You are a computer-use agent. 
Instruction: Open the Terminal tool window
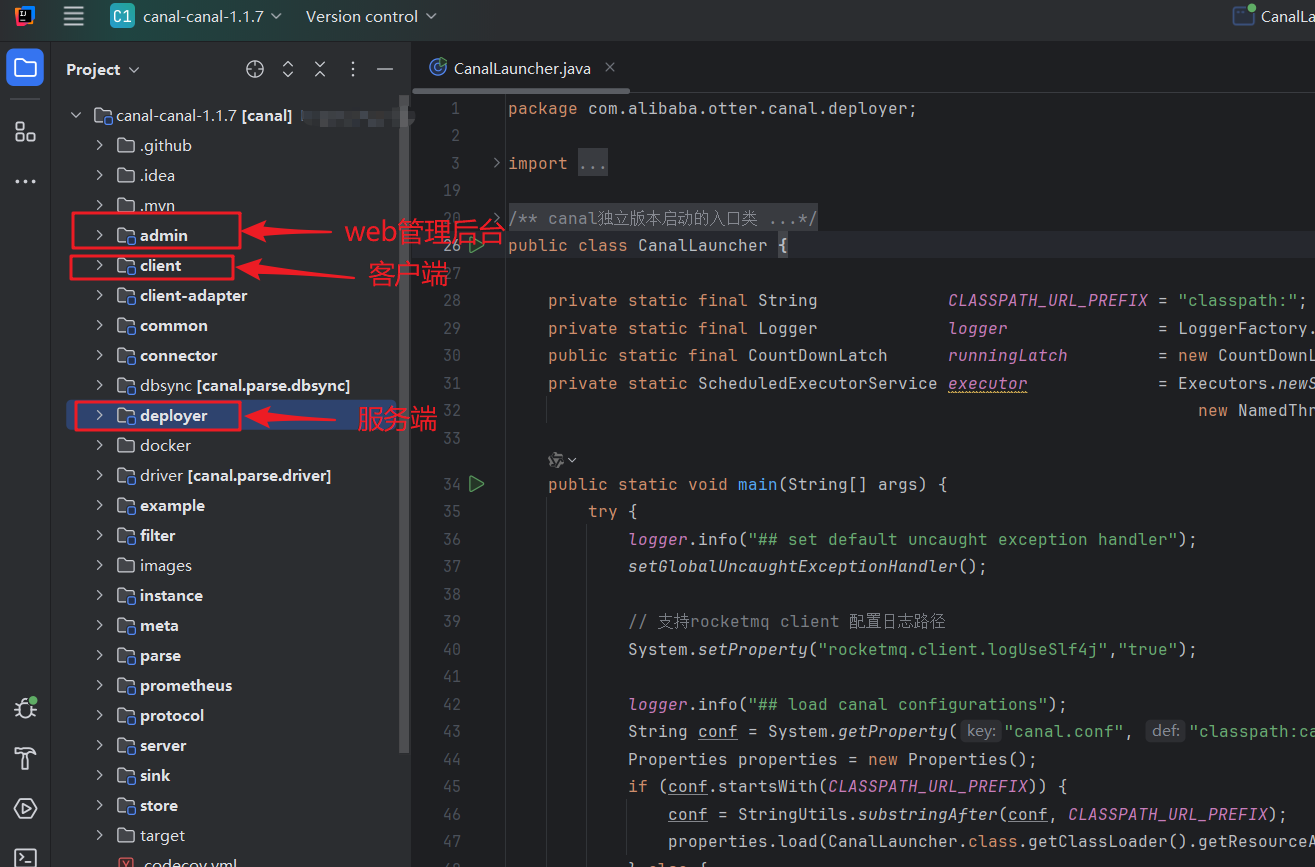(x=25, y=857)
